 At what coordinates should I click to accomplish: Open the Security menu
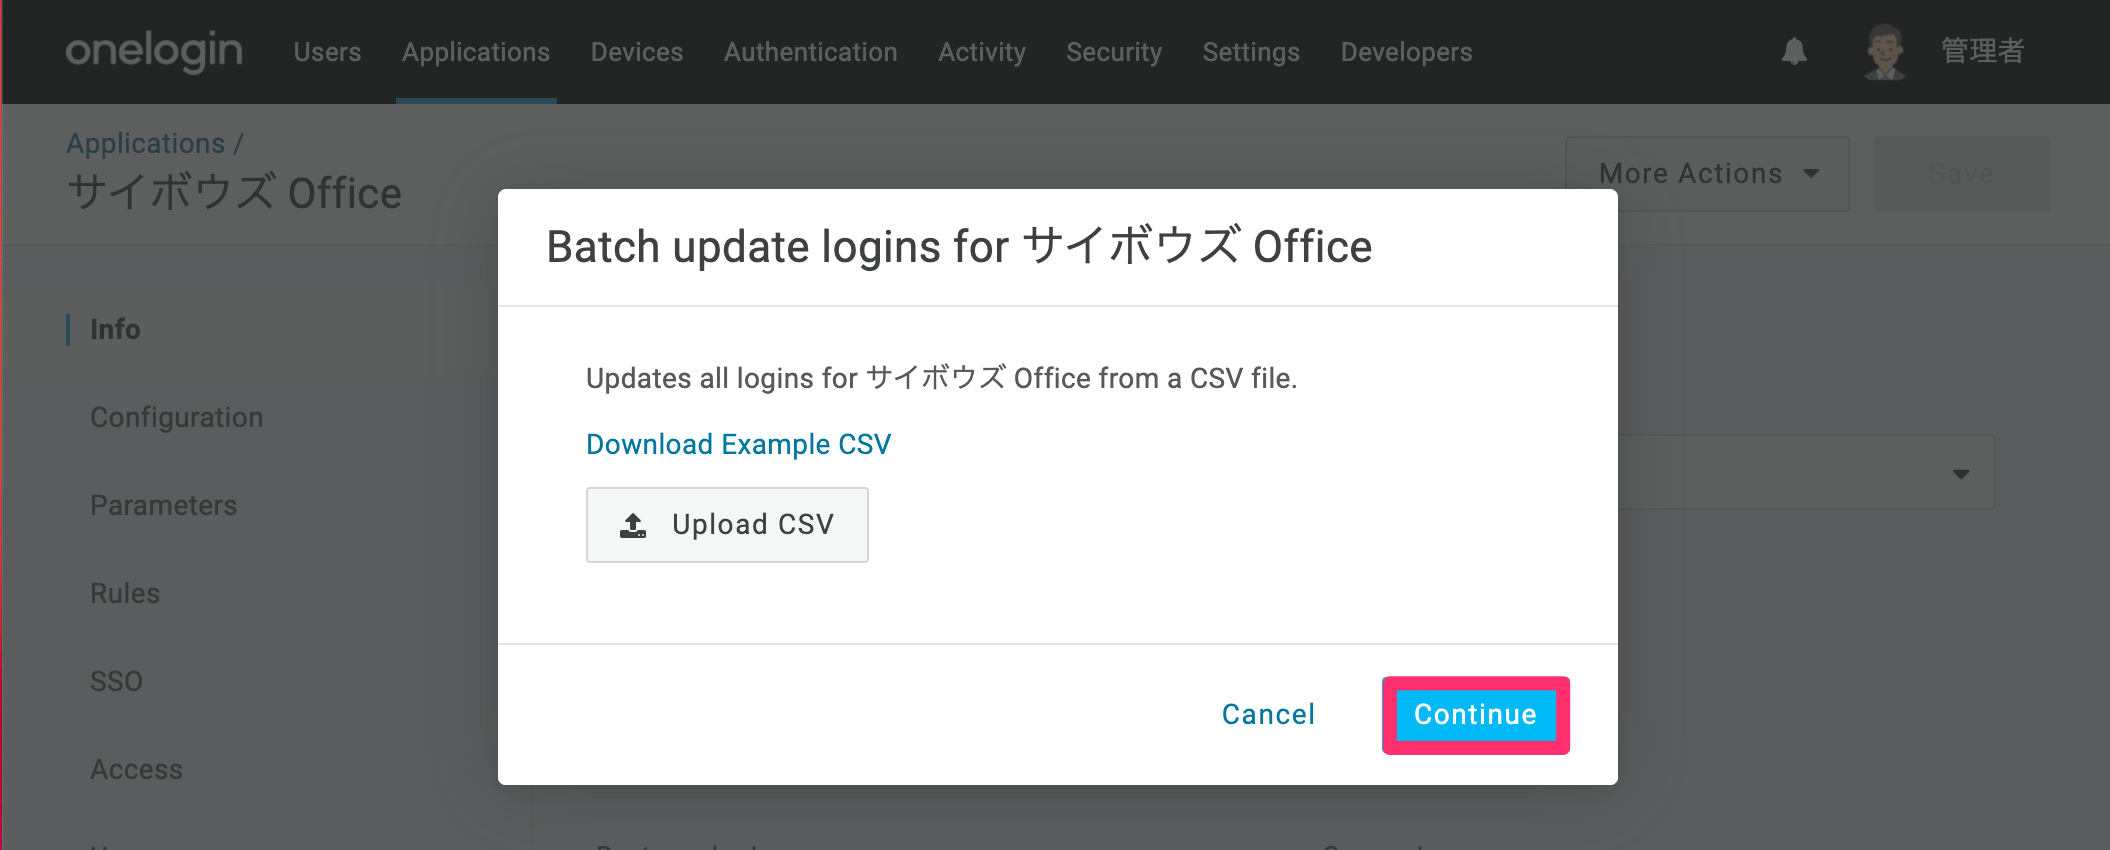(x=1114, y=52)
